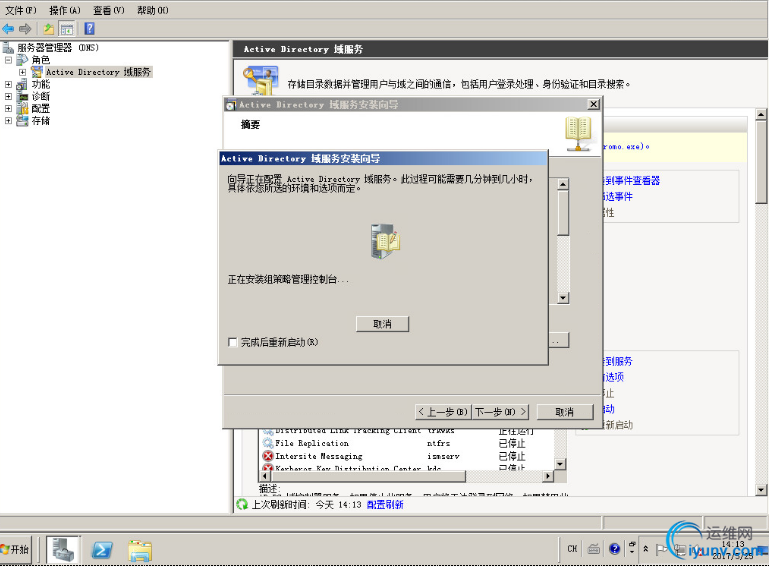The width and height of the screenshot is (769, 567).
Task: Click wizard summary scroll up arrow
Action: tap(563, 184)
